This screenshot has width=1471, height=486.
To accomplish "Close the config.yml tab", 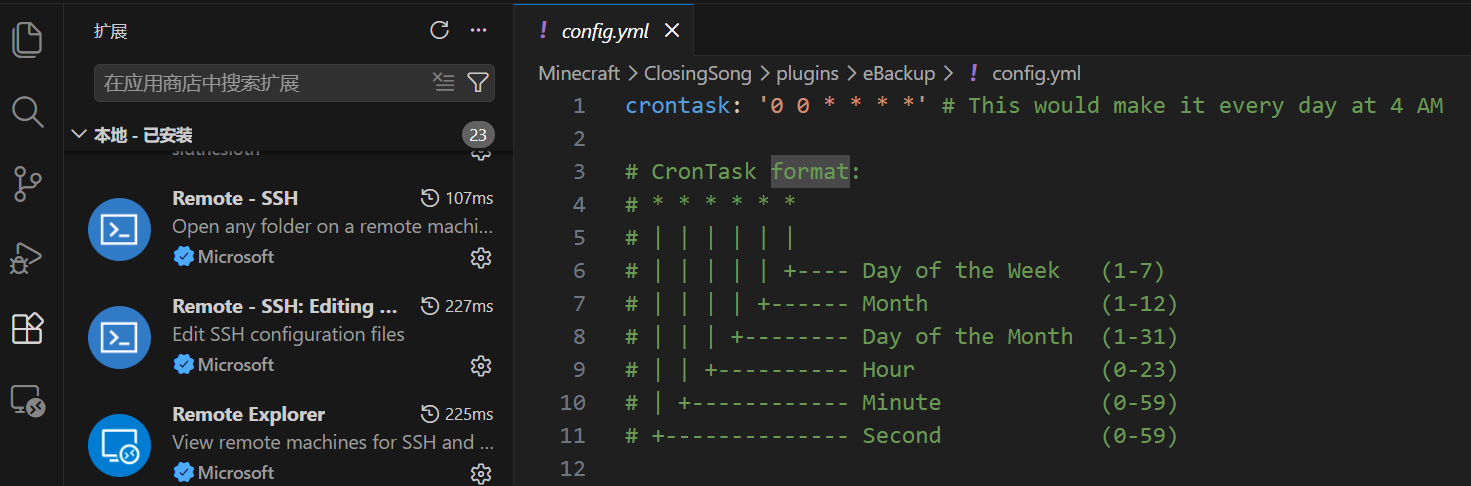I will [672, 31].
